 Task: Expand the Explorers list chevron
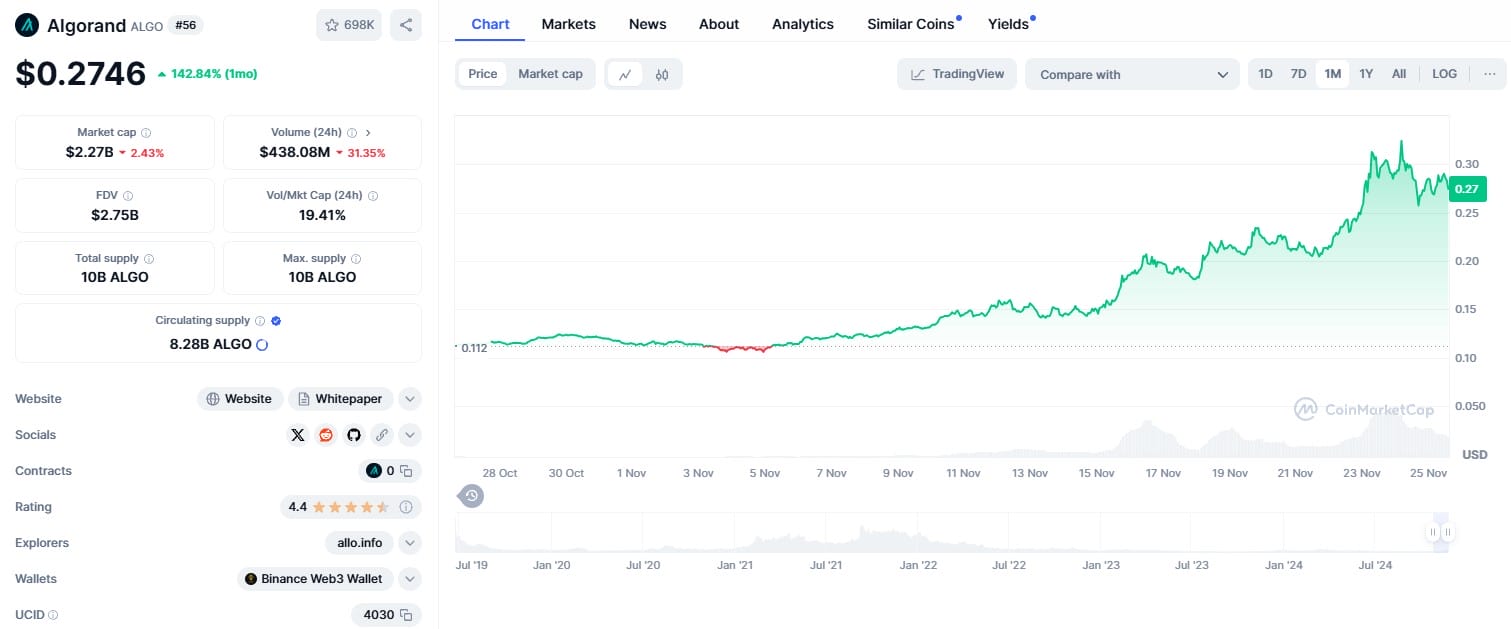coord(410,543)
